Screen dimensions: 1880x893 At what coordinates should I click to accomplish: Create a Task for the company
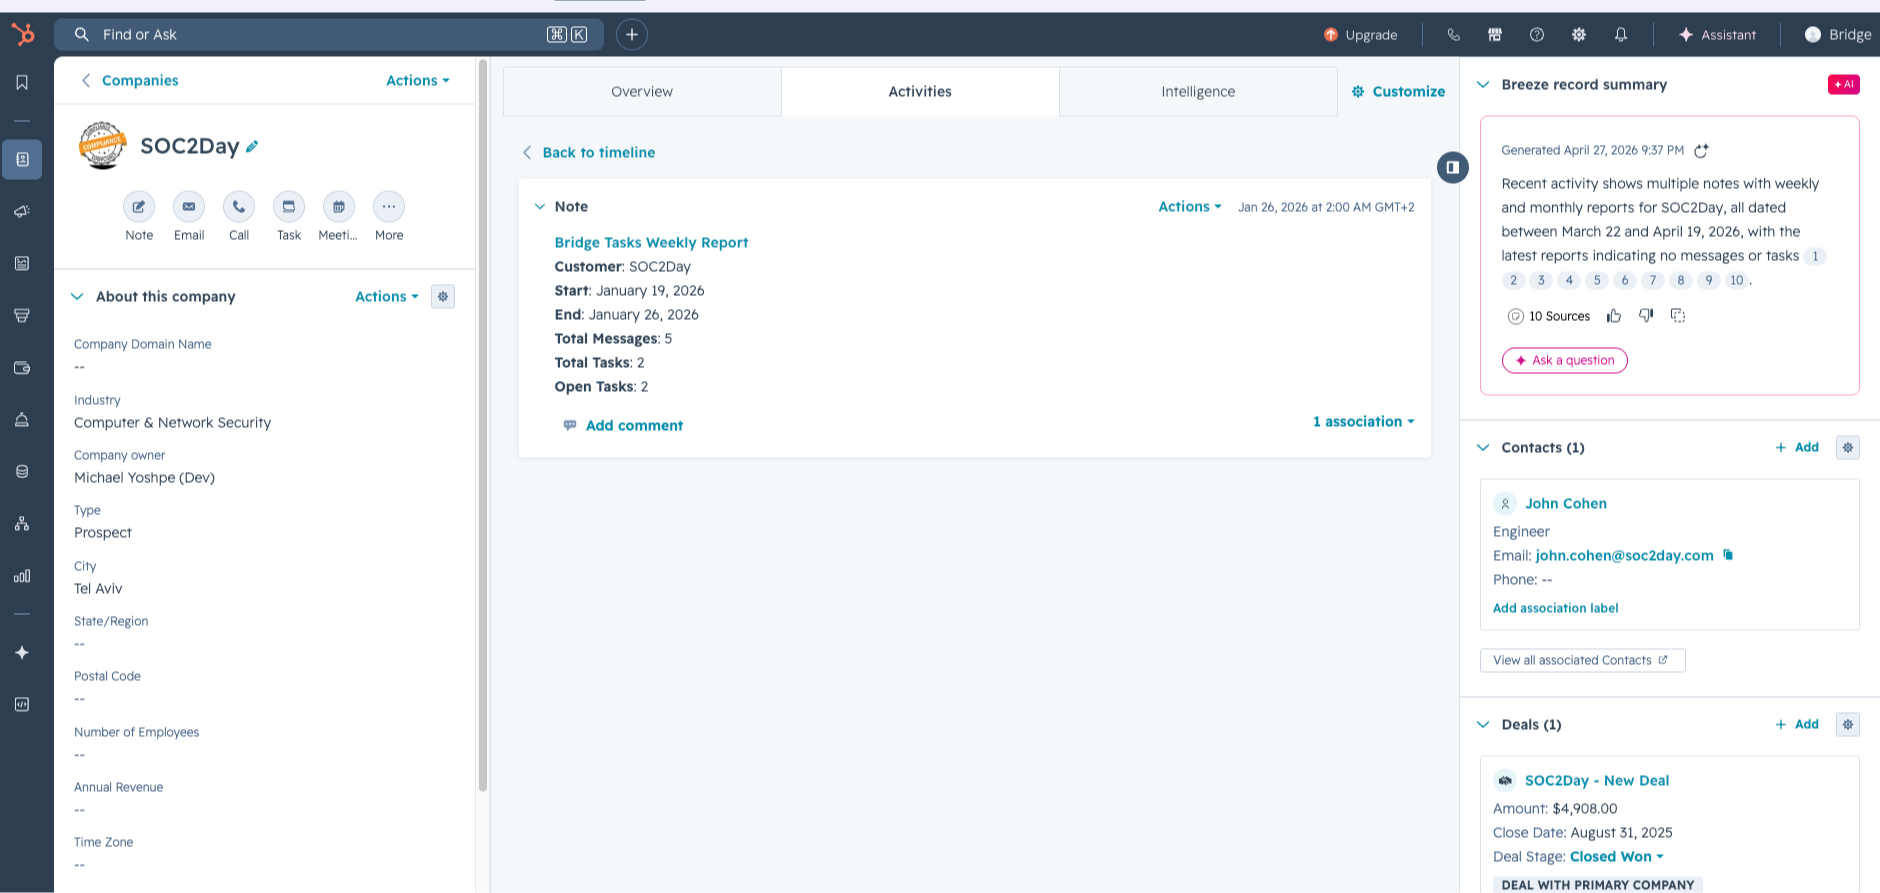[x=289, y=207]
